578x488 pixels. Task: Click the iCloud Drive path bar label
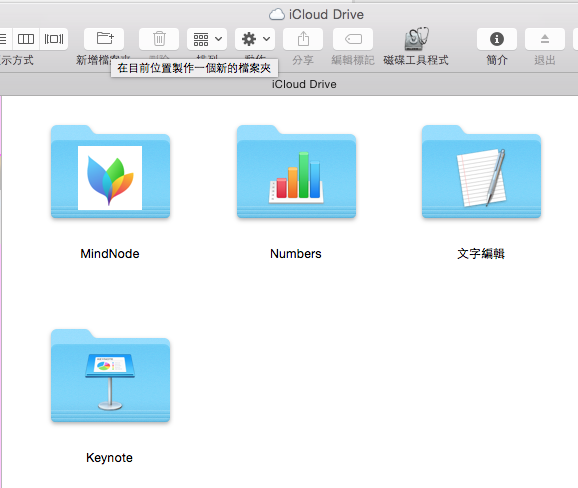click(304, 84)
